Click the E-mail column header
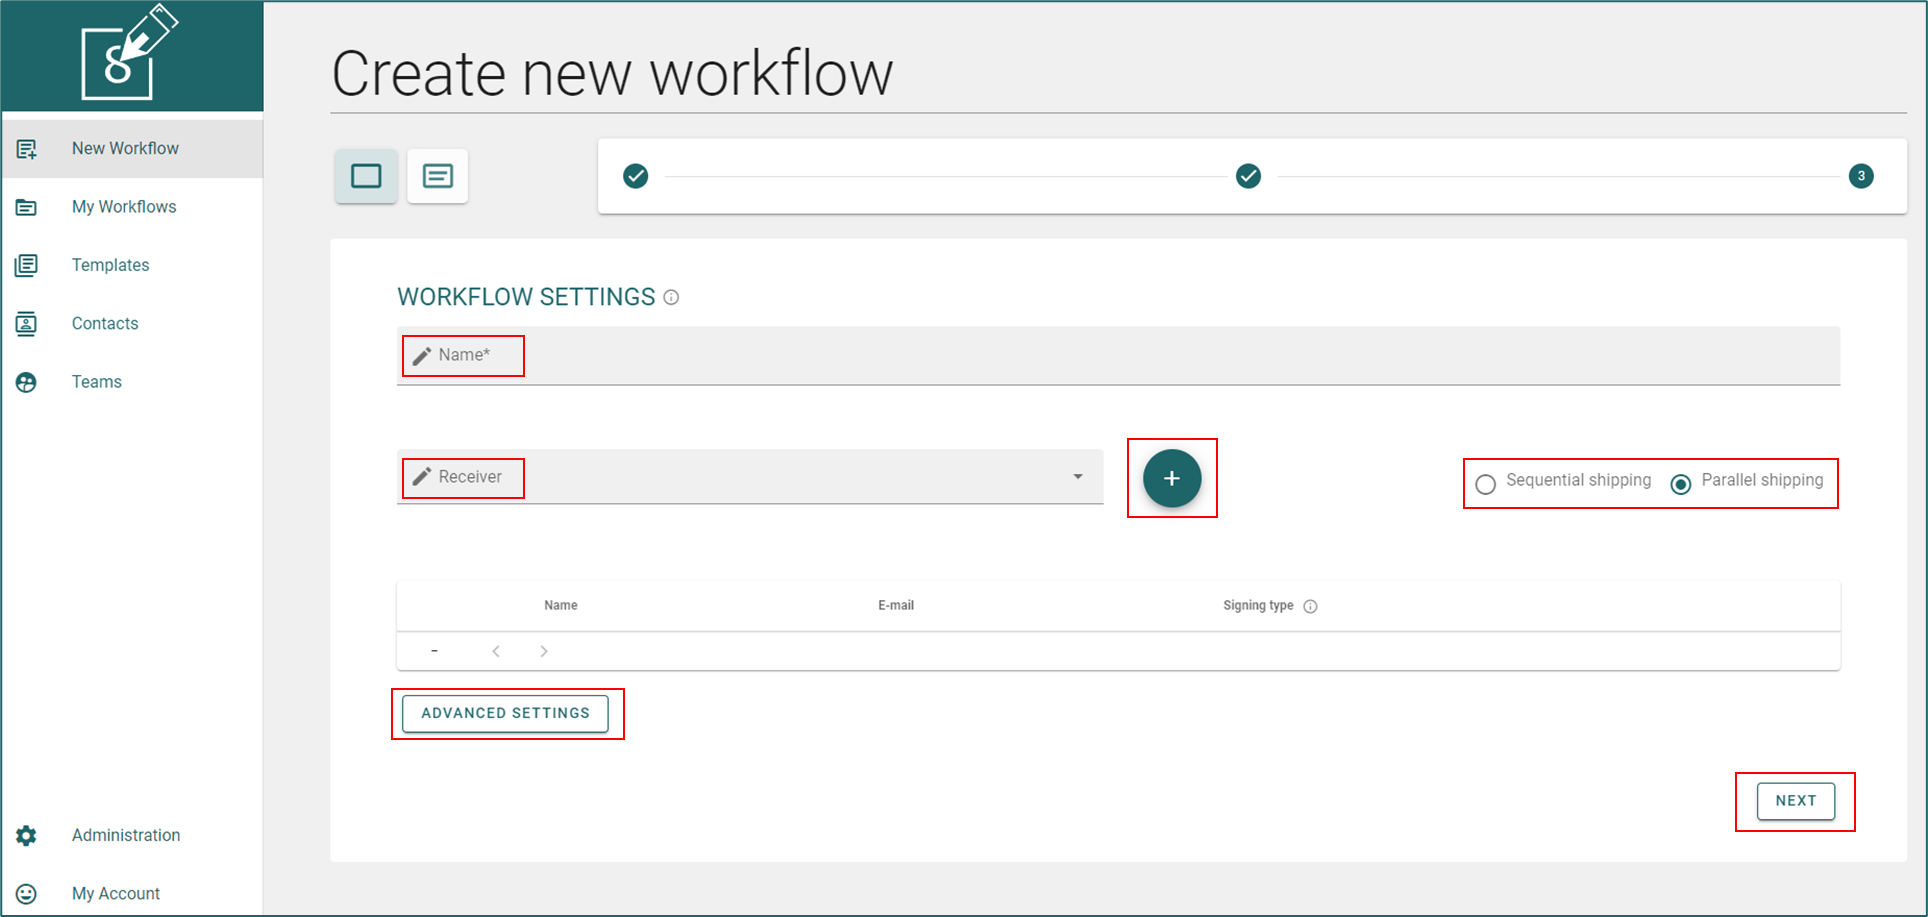Image resolution: width=1928 pixels, height=917 pixels. 896,605
